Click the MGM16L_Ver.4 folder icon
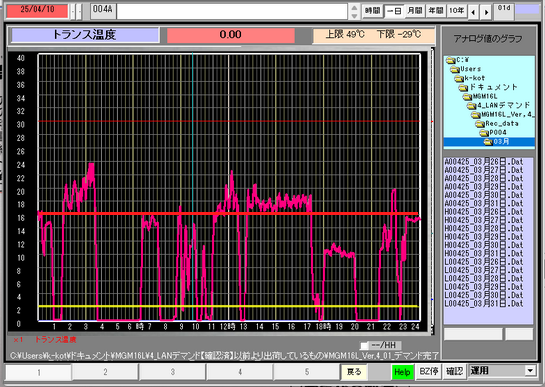 476,114
